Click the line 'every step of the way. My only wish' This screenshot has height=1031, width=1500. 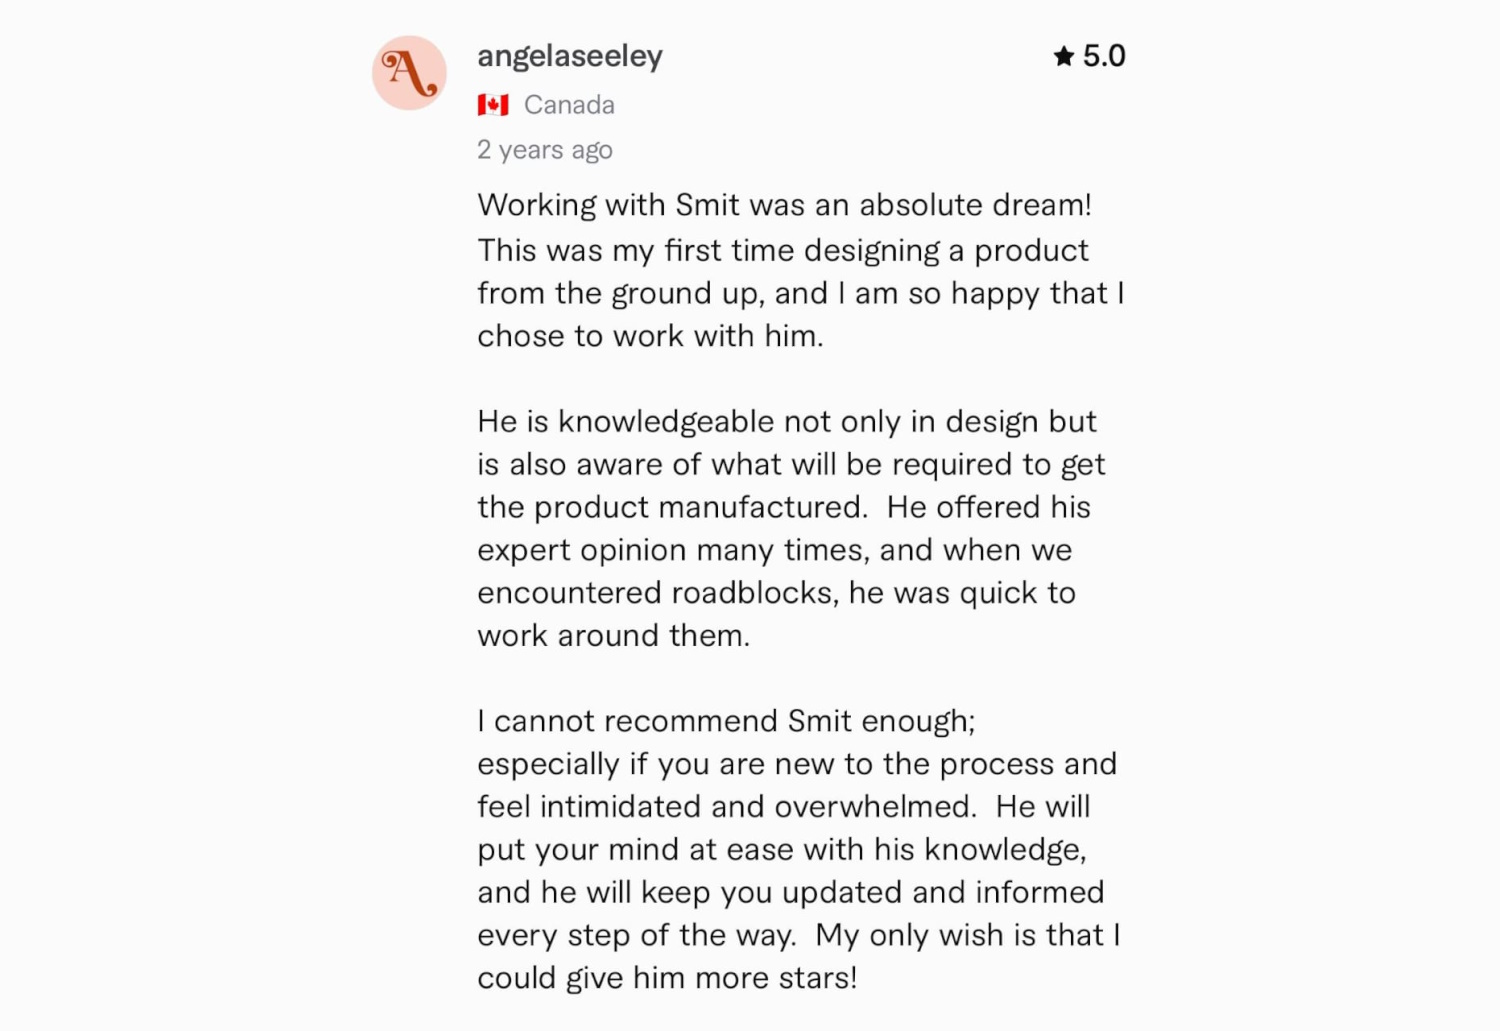click(x=799, y=936)
